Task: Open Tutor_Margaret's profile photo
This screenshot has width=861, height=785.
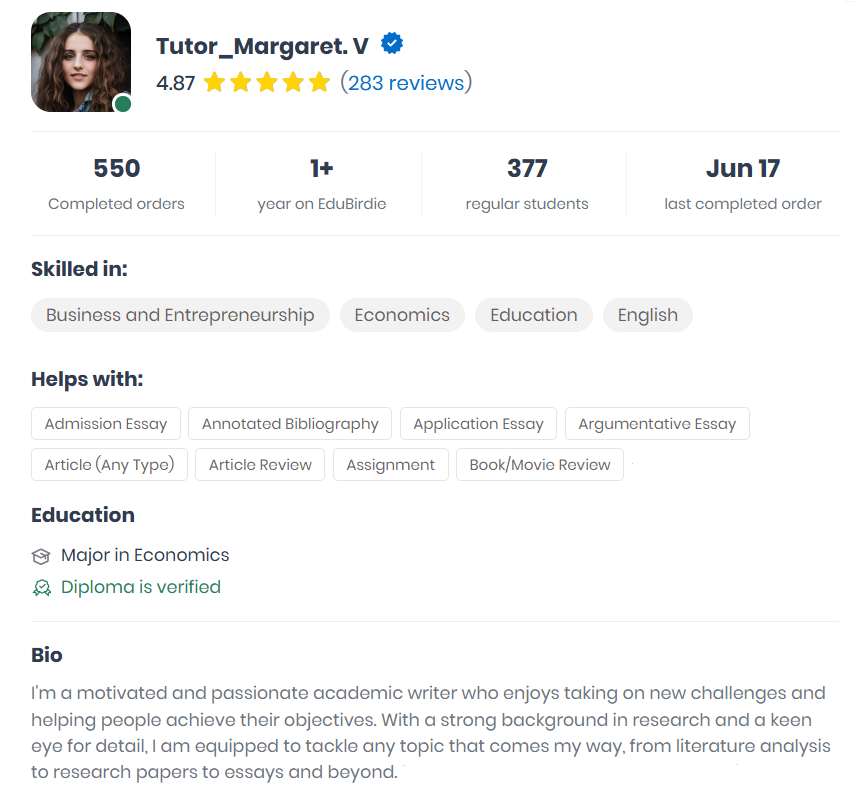Action: 81,62
